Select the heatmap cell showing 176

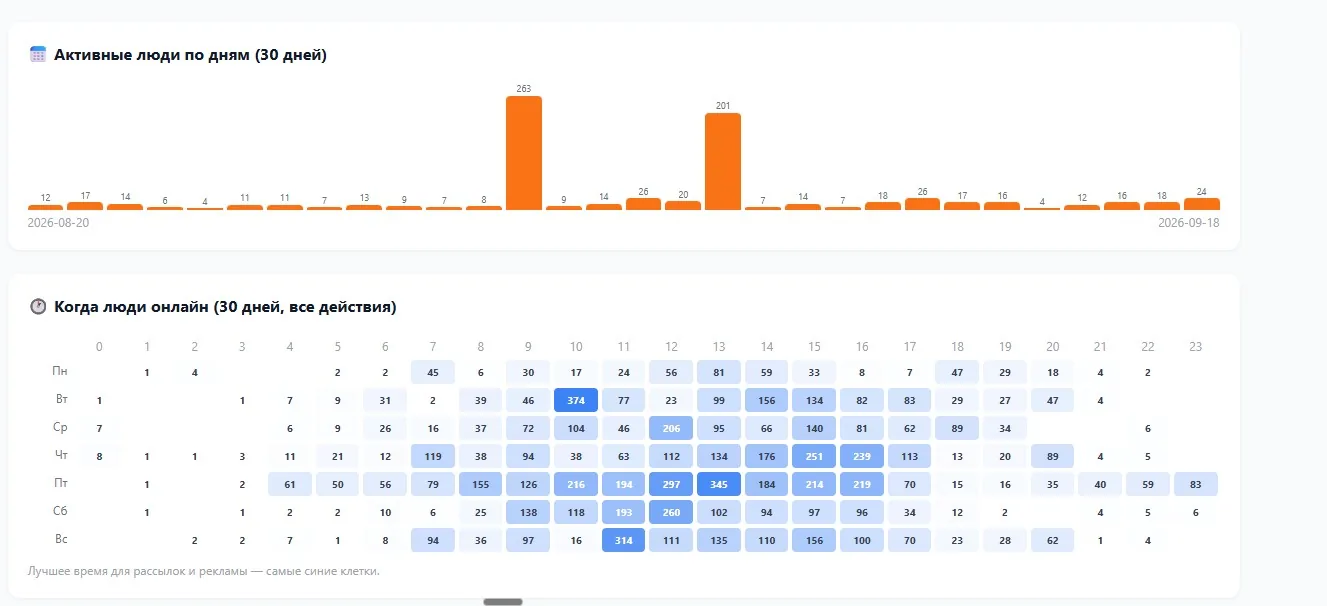point(767,456)
